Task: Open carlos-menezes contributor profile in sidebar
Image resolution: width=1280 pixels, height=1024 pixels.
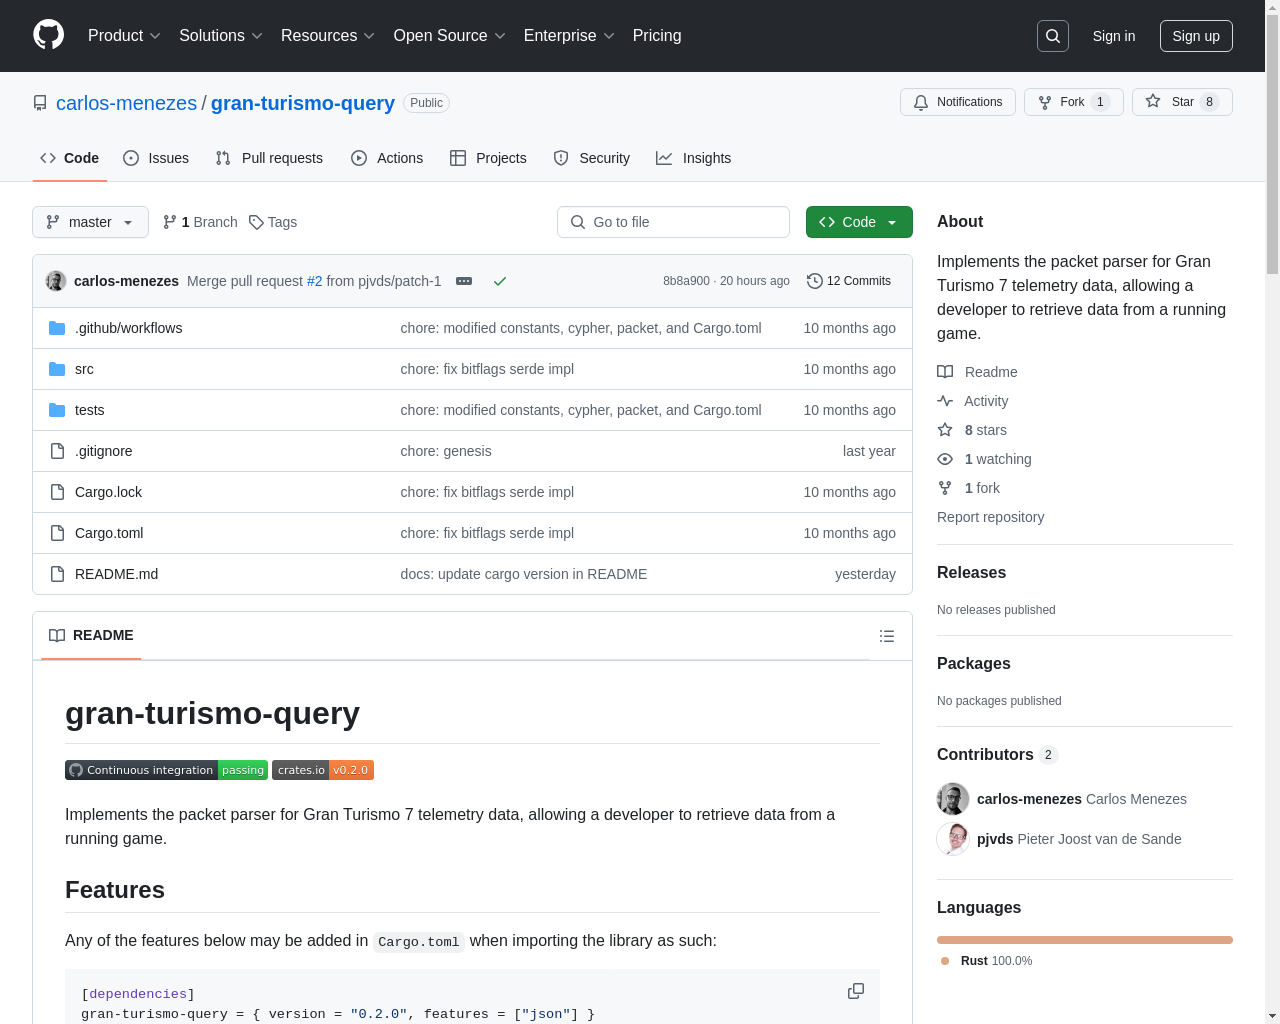Action: (x=1029, y=799)
